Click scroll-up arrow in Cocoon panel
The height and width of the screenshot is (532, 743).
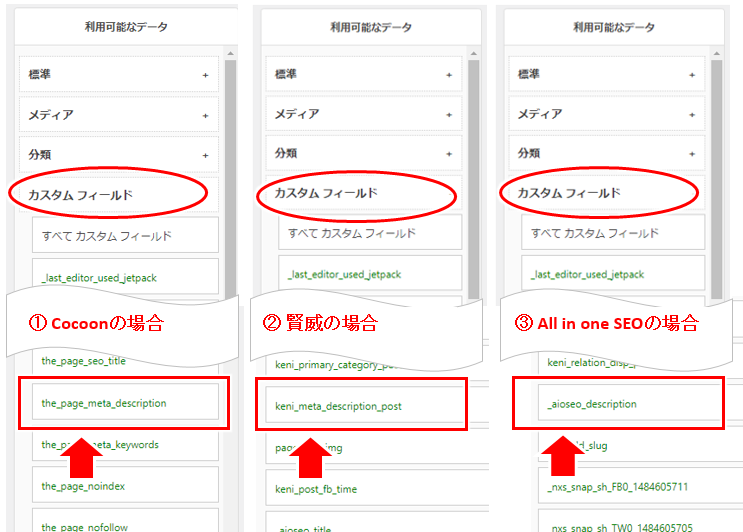click(230, 54)
